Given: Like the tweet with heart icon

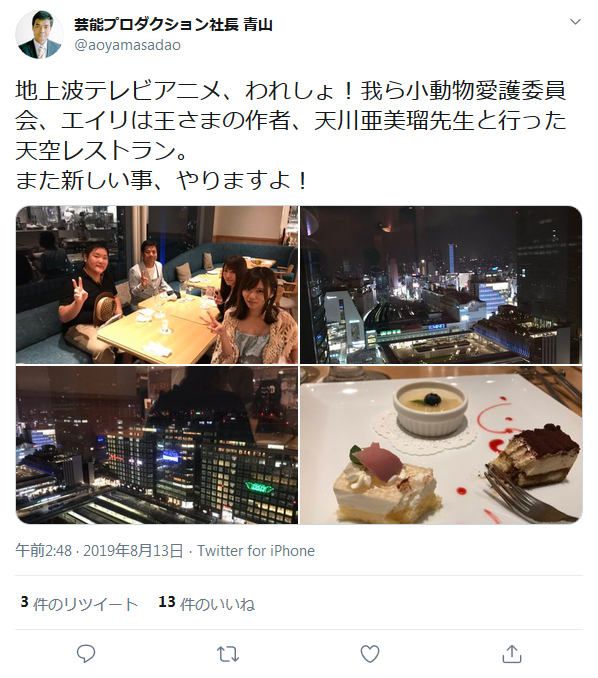Looking at the screenshot, I should tap(370, 654).
